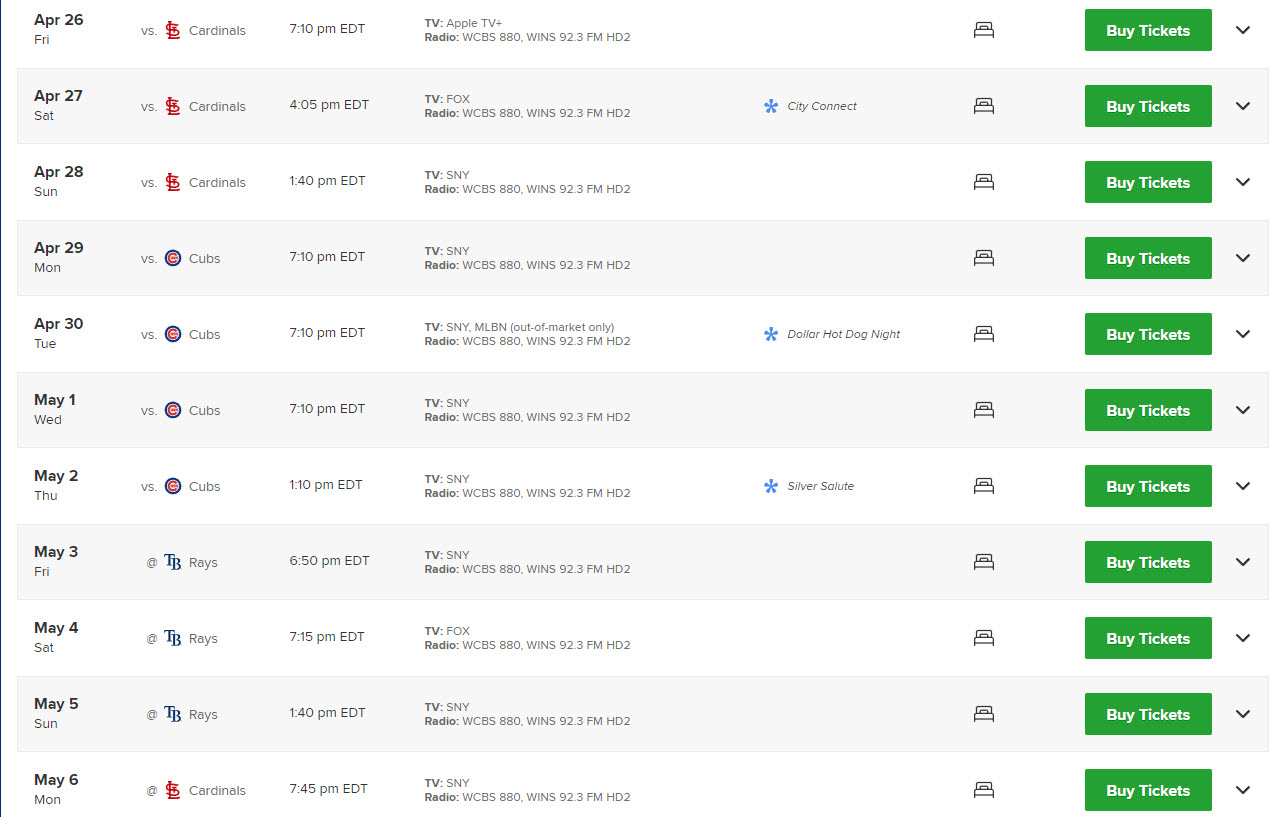The height and width of the screenshot is (817, 1284).
Task: Expand the Apr 26 game details chevron
Action: click(x=1243, y=30)
